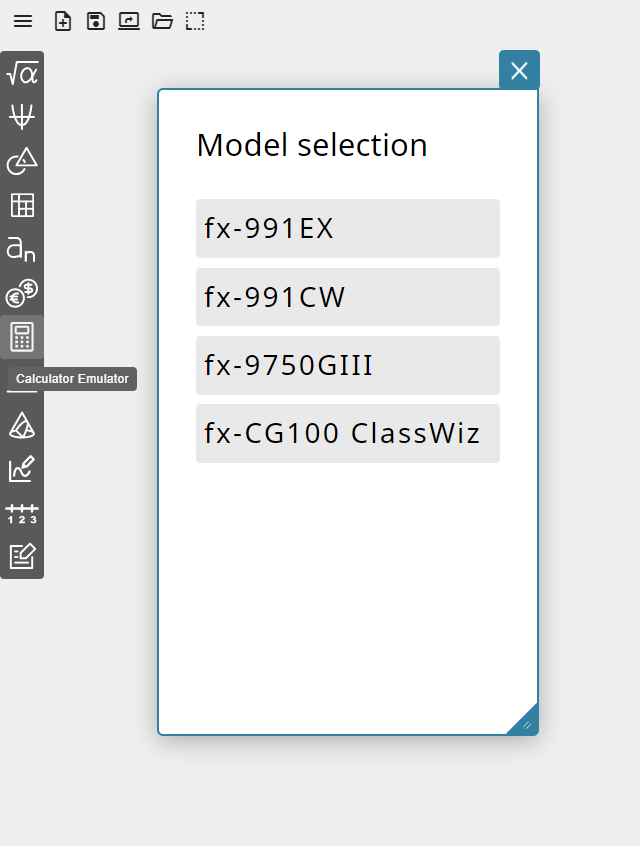Image resolution: width=640 pixels, height=846 pixels.
Task: Create a new paper with plus icon
Action: pyautogui.click(x=63, y=22)
